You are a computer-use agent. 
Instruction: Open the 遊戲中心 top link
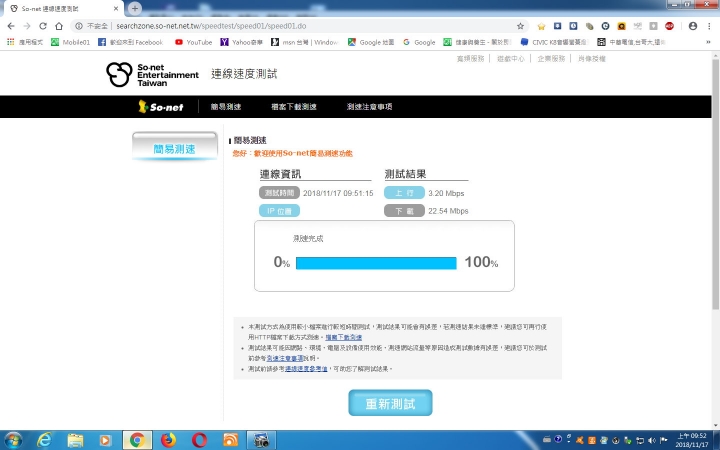[511, 58]
